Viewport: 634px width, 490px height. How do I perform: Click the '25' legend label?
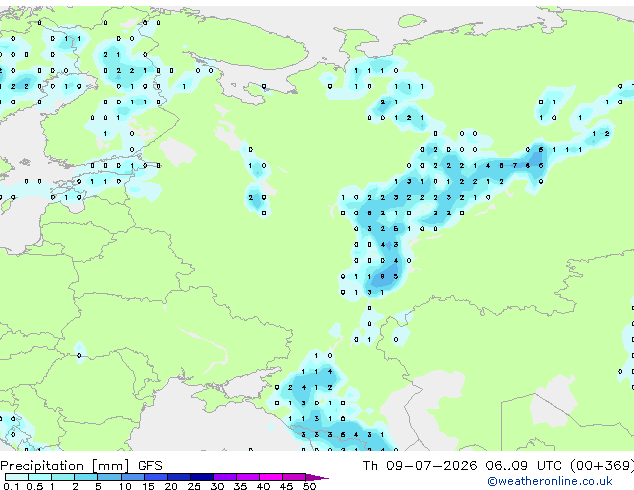[x=194, y=486]
